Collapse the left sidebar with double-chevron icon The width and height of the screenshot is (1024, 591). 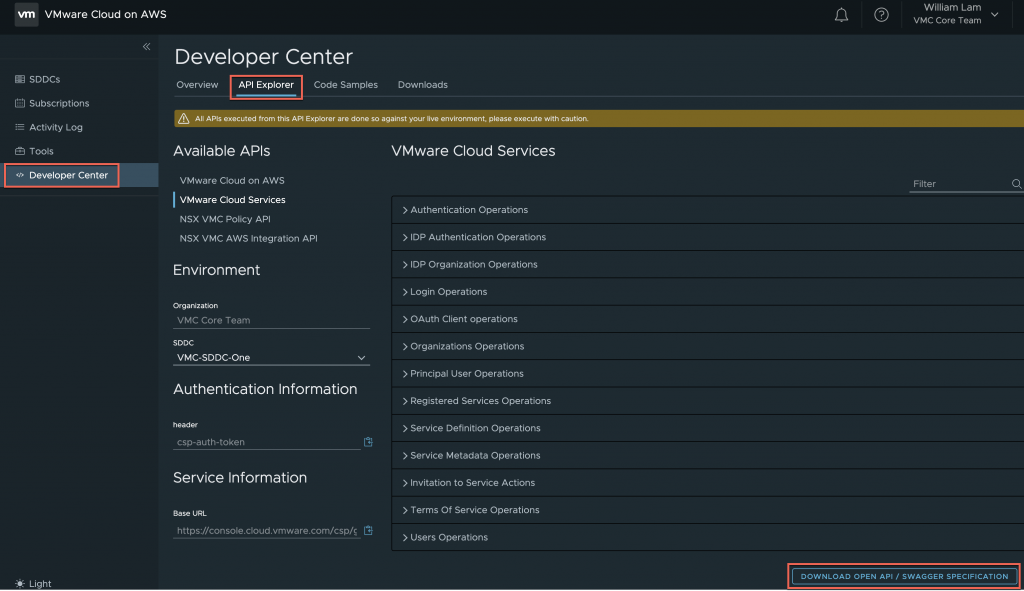[x=146, y=47]
